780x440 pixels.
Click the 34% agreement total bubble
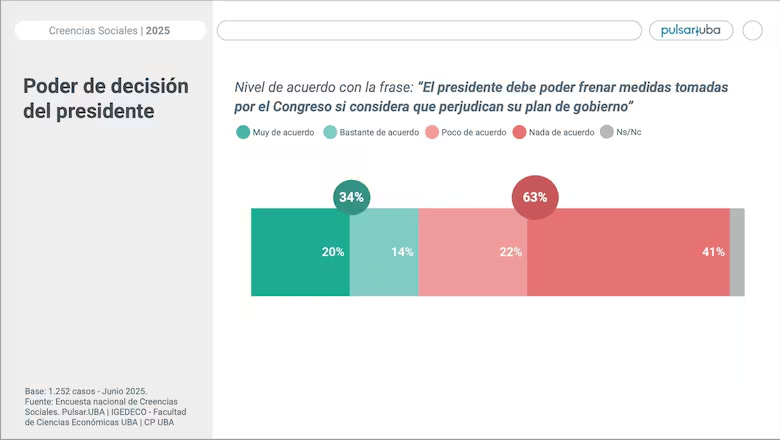pyautogui.click(x=352, y=197)
